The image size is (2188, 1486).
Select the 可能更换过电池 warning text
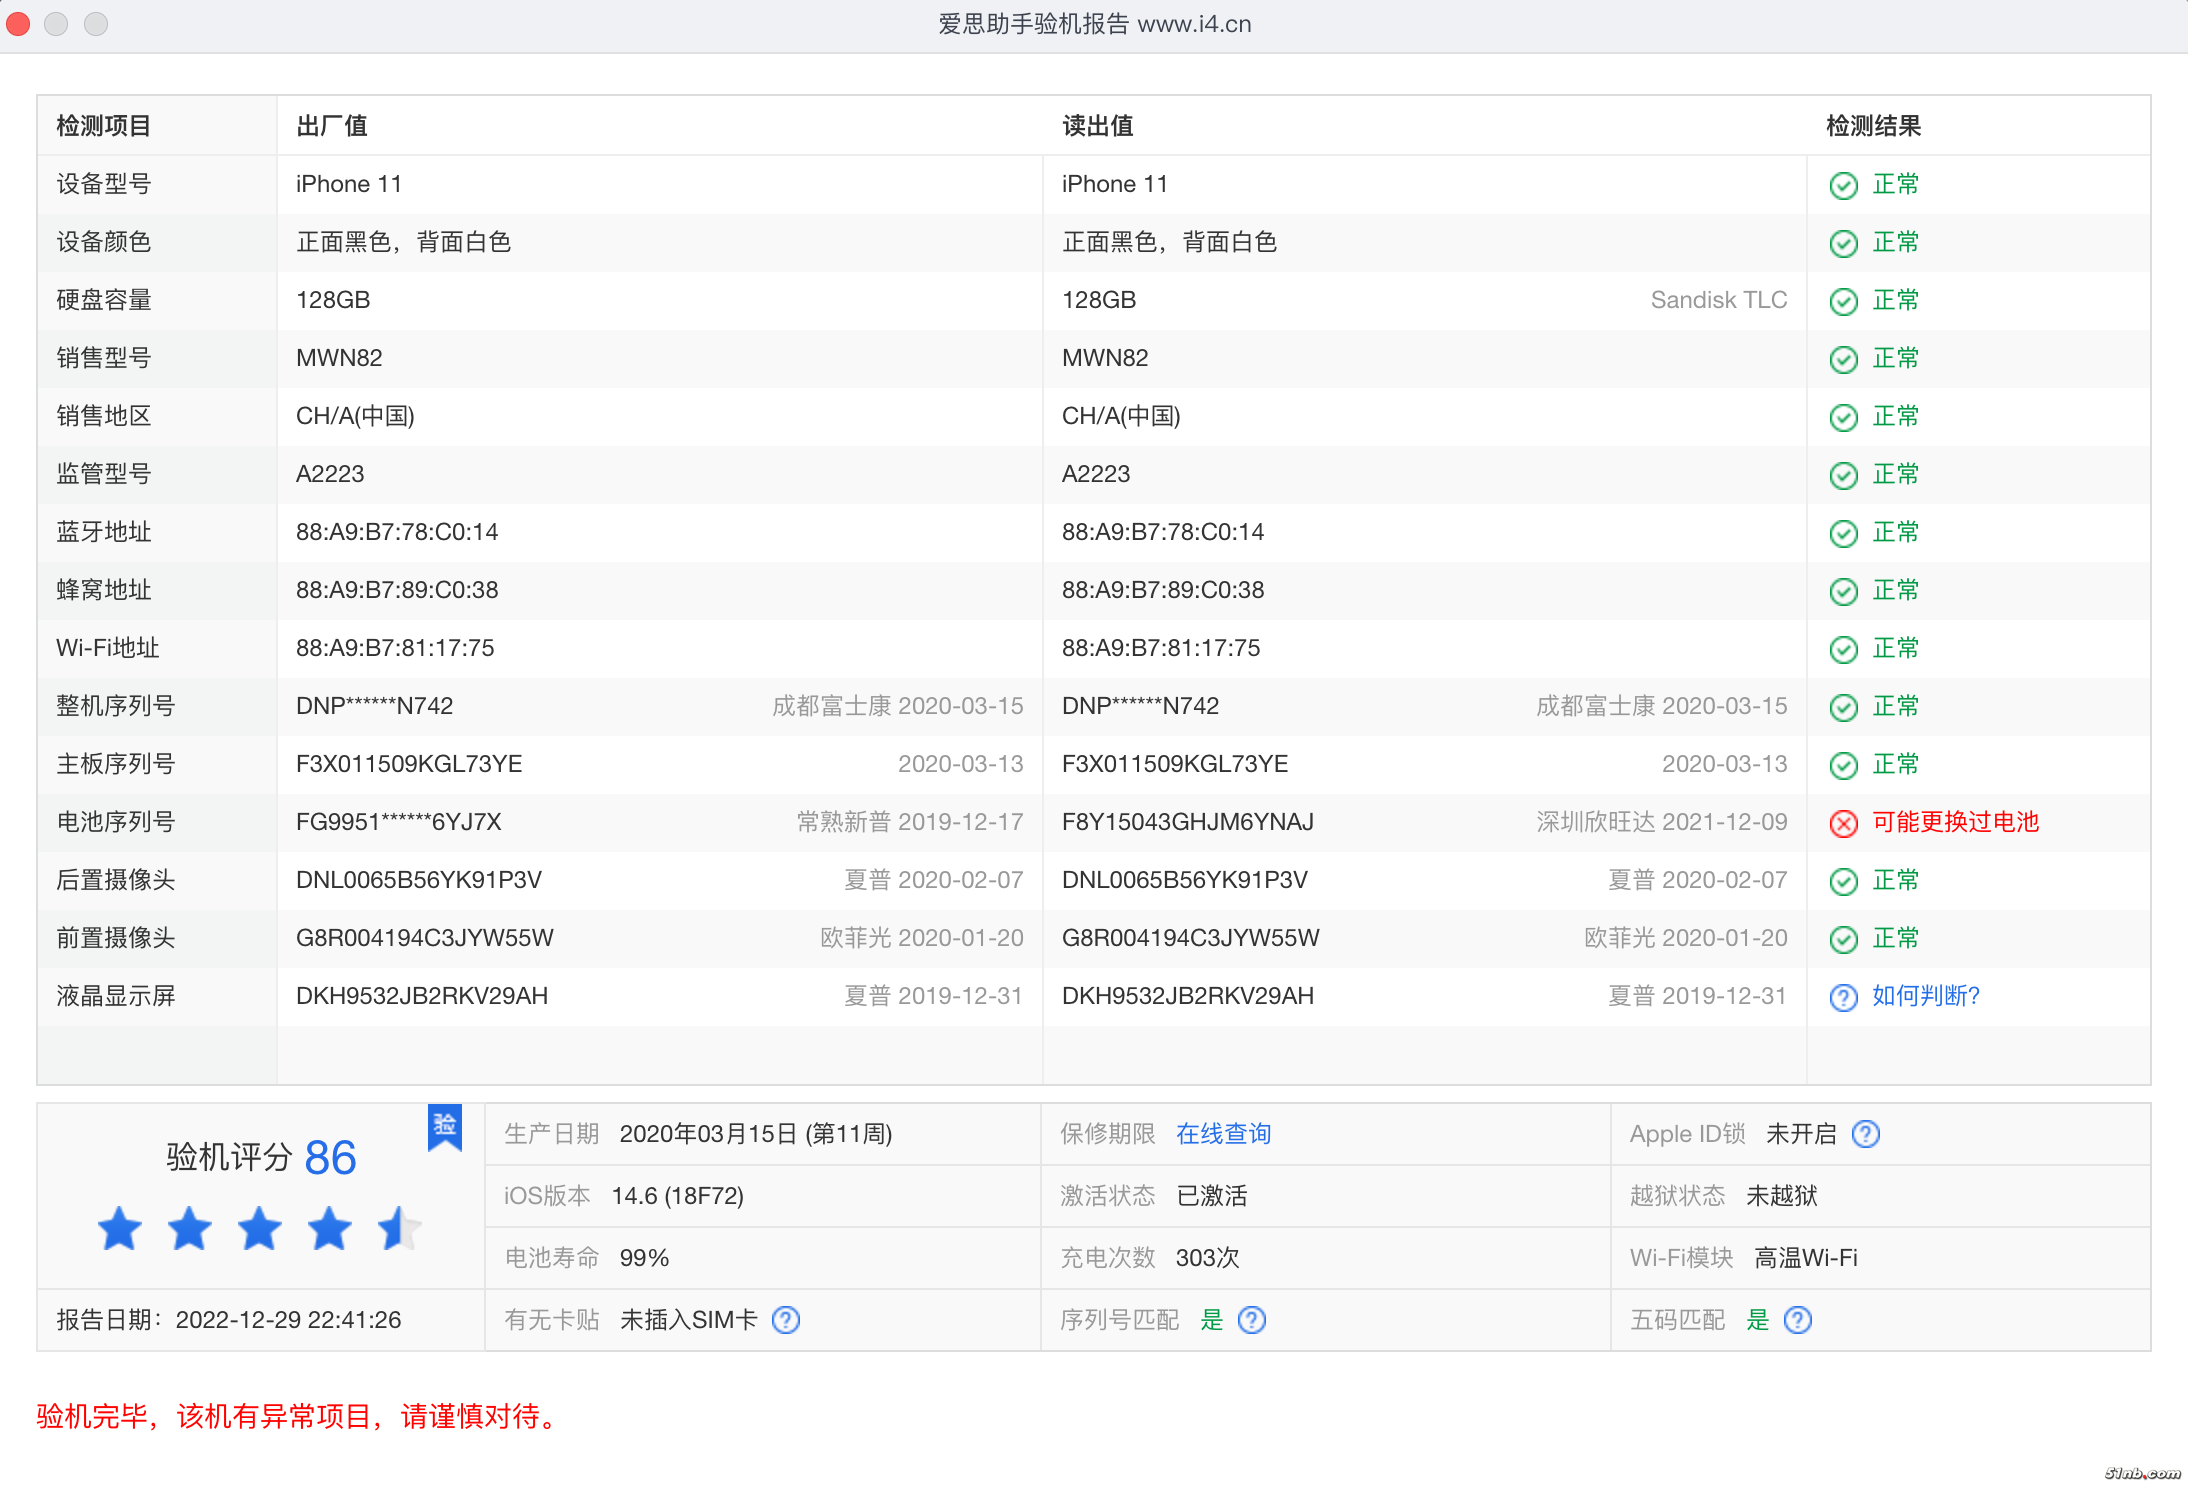(1955, 823)
